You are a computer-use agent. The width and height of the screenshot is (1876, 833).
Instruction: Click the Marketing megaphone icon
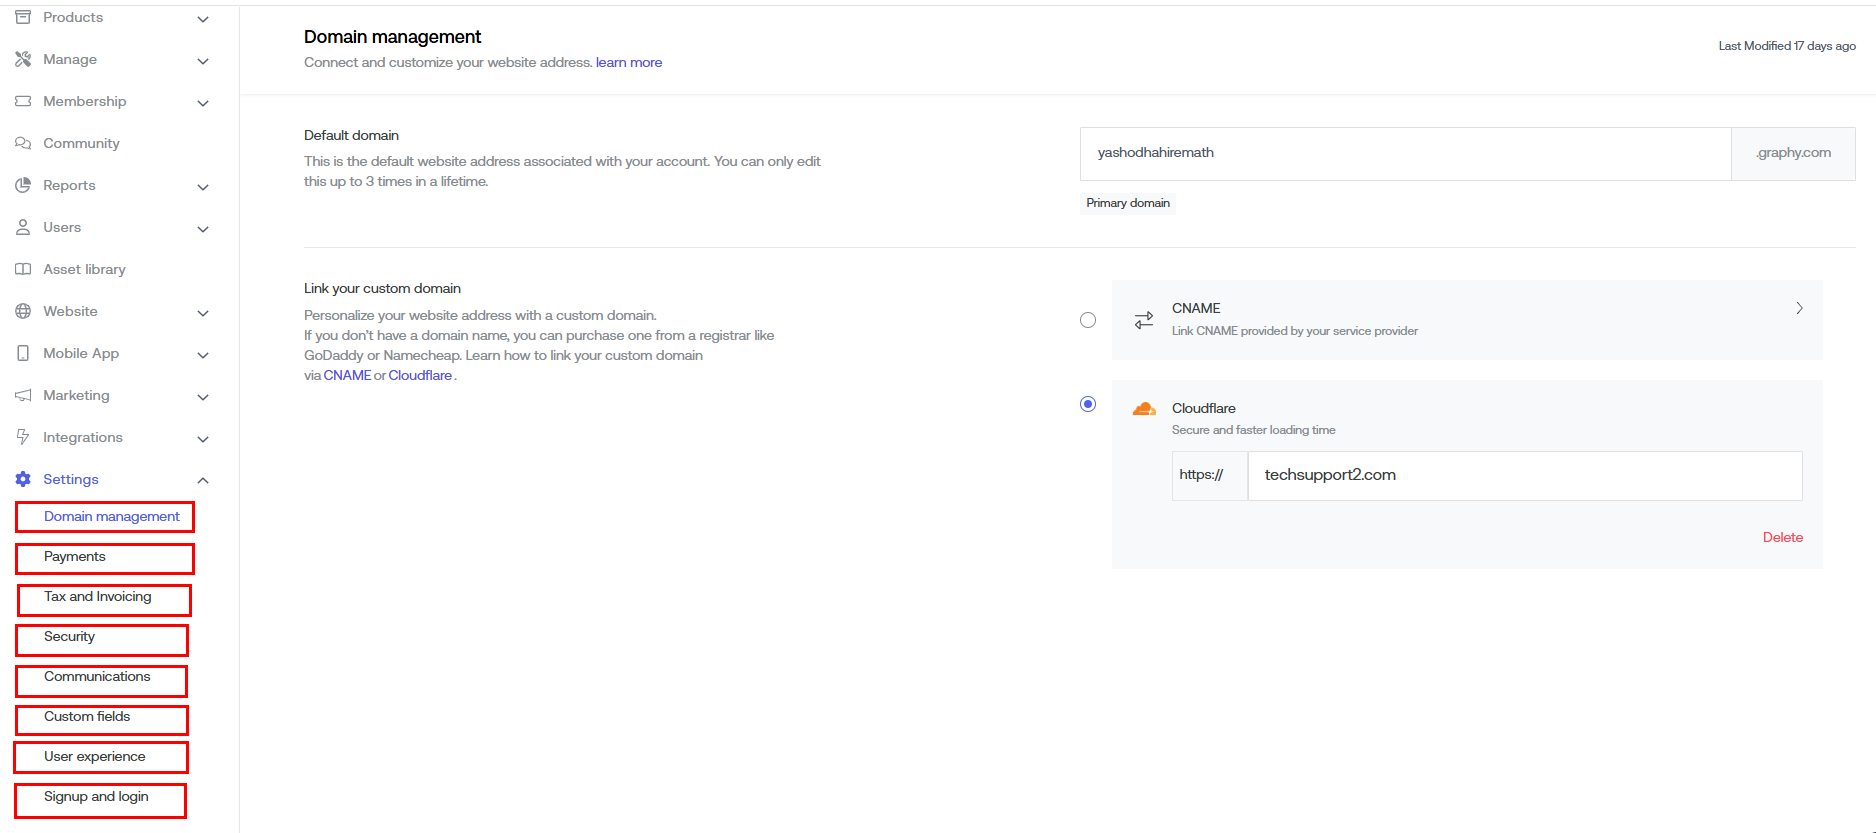[x=23, y=395]
